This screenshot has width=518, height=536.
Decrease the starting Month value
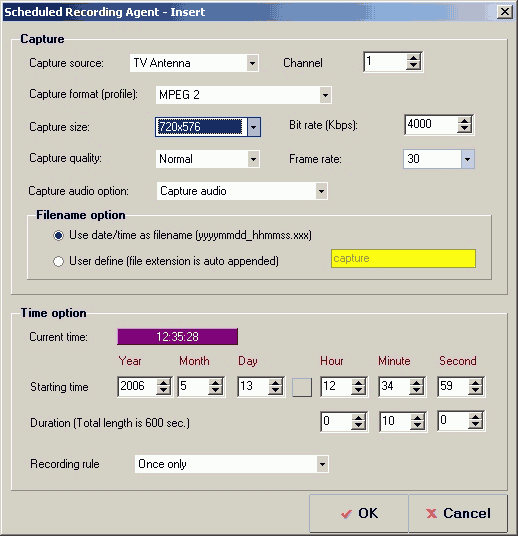coord(215,391)
